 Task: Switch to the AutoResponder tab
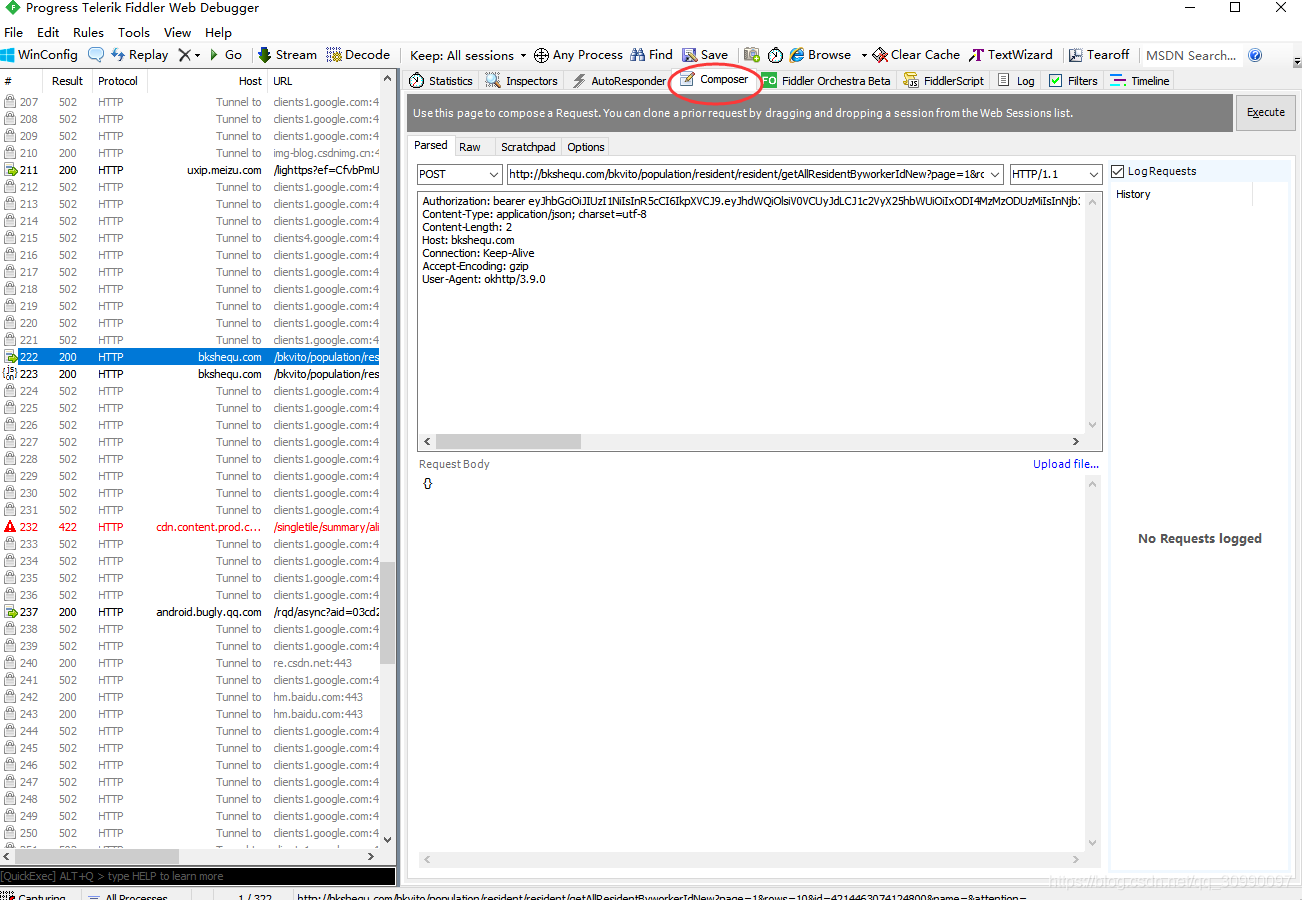pos(618,81)
